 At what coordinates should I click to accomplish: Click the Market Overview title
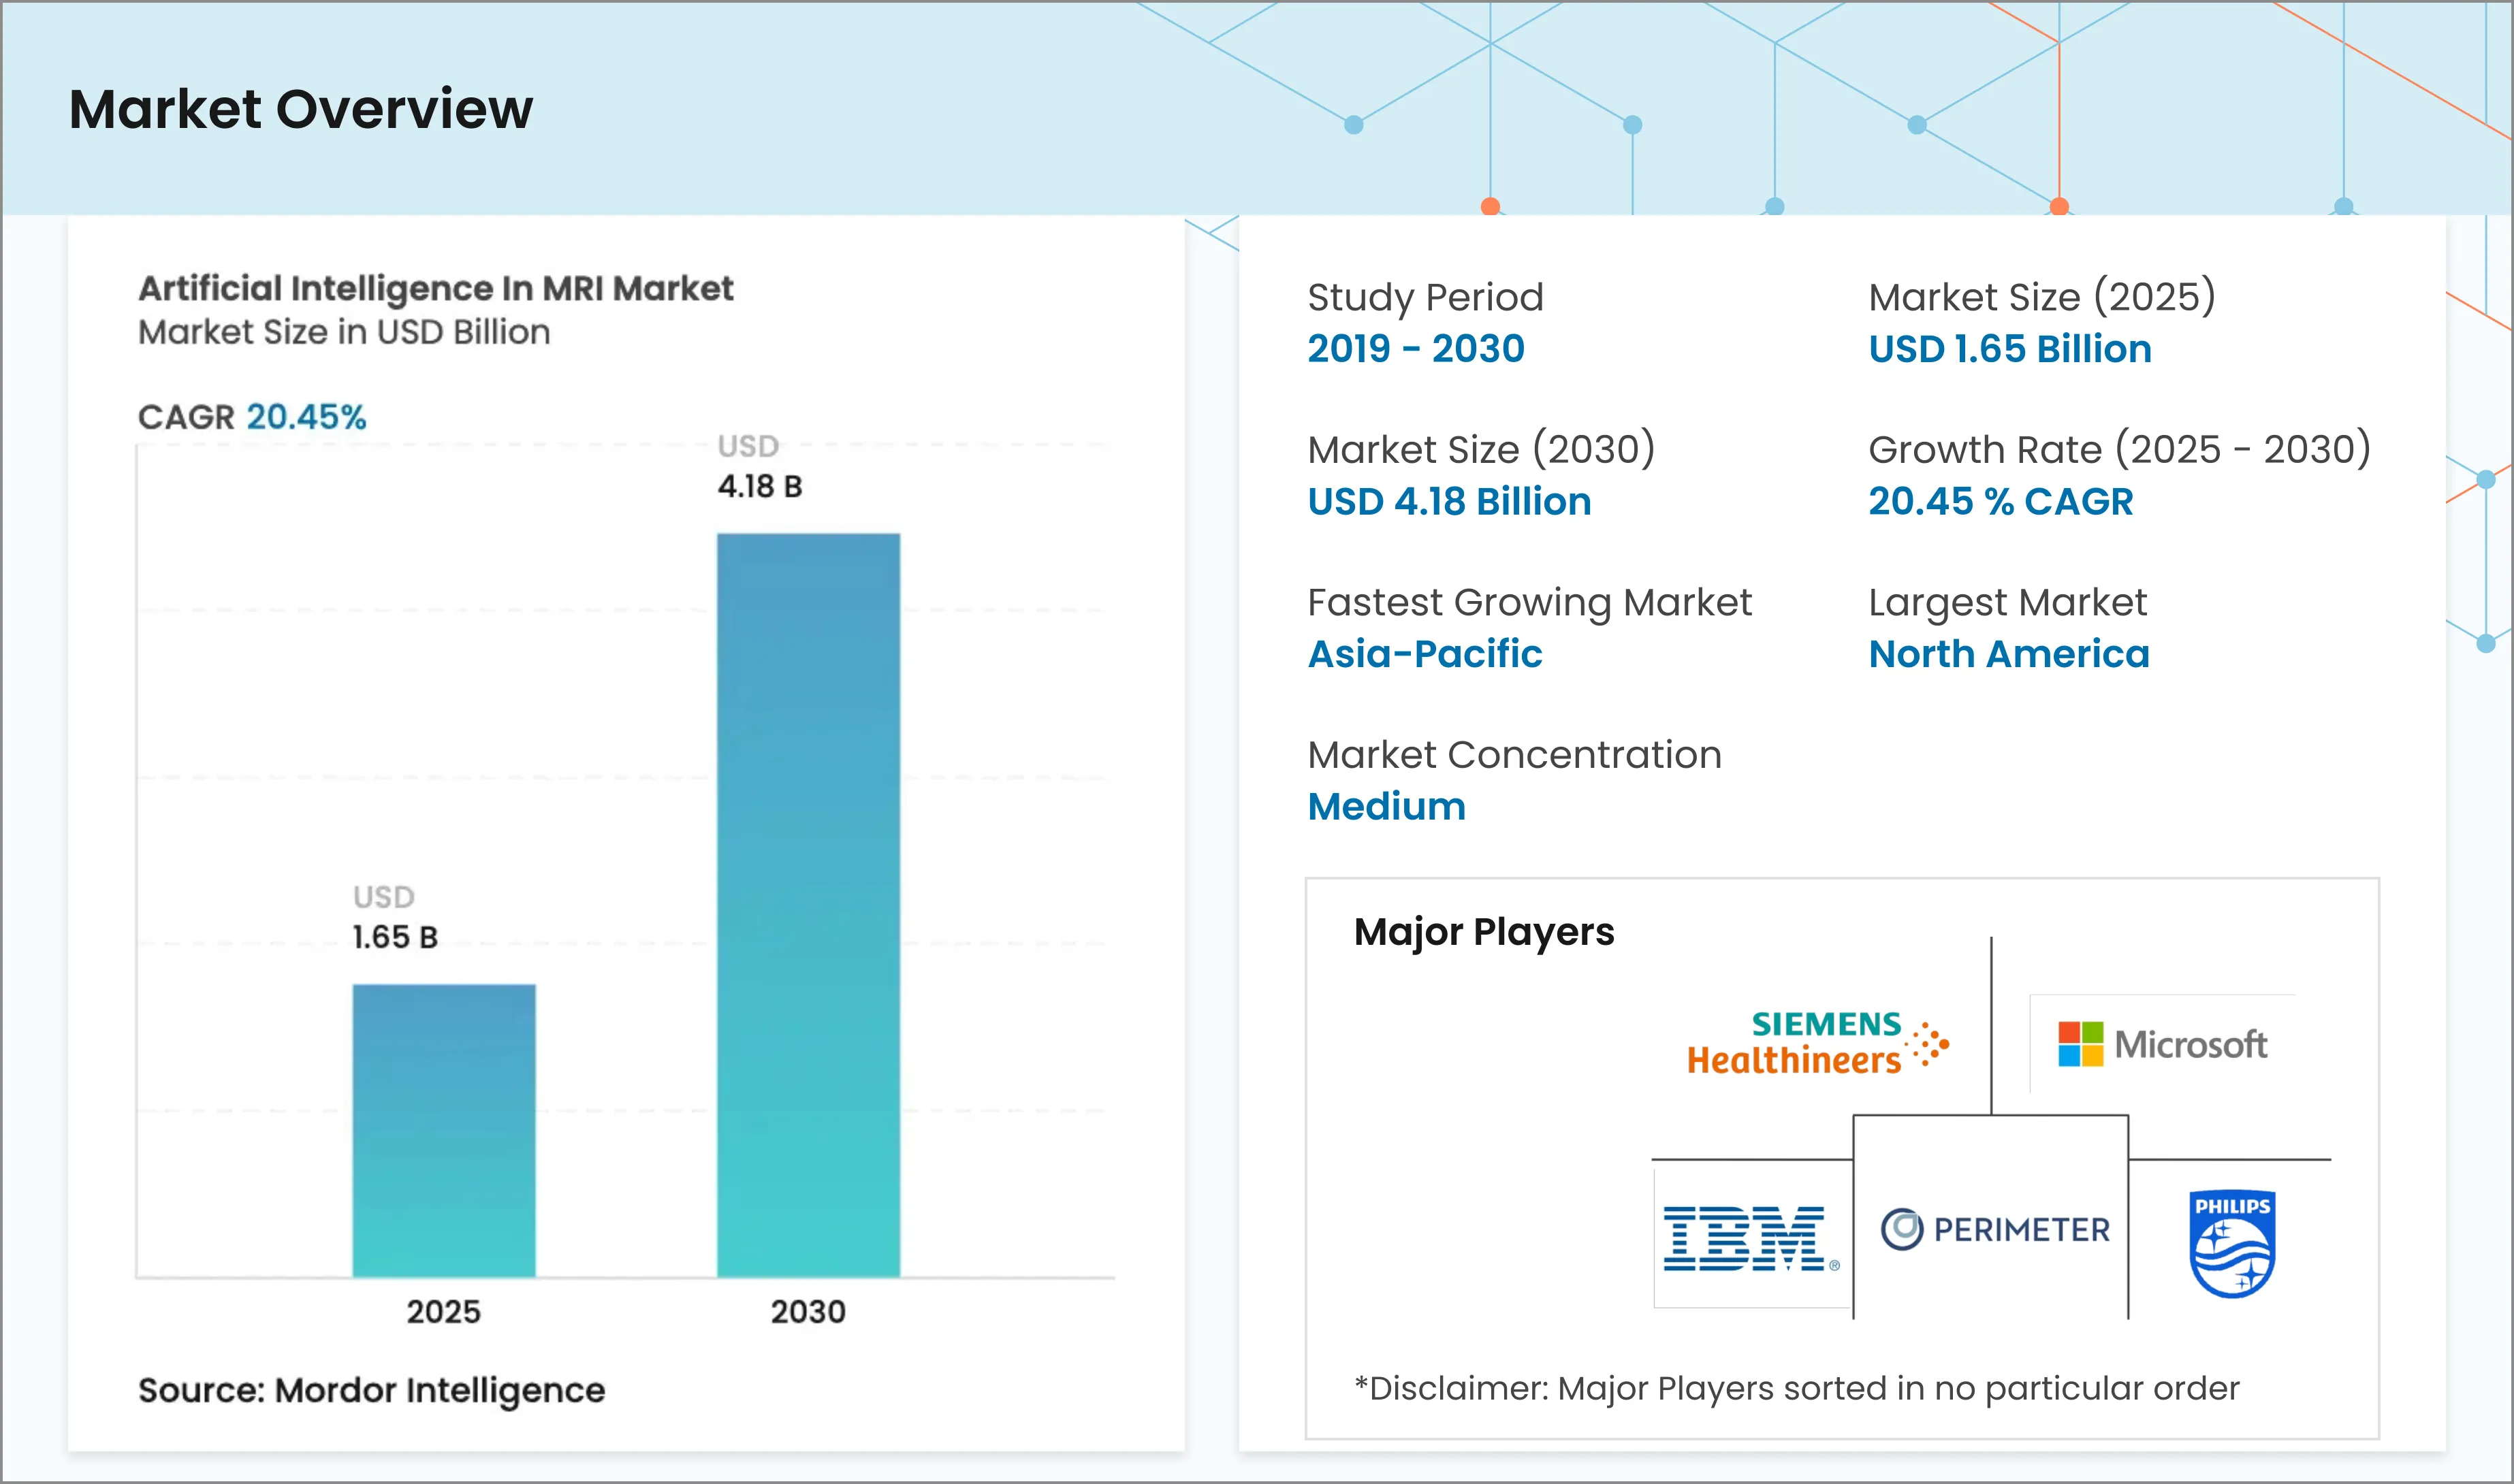(300, 110)
